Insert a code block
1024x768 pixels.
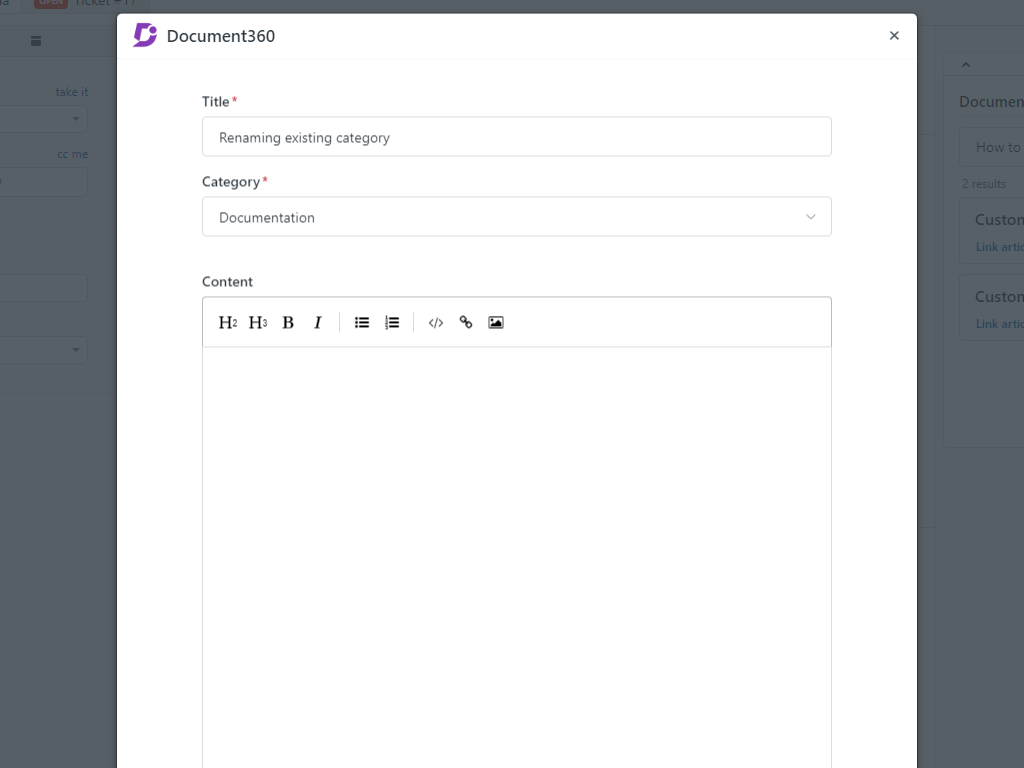click(436, 322)
